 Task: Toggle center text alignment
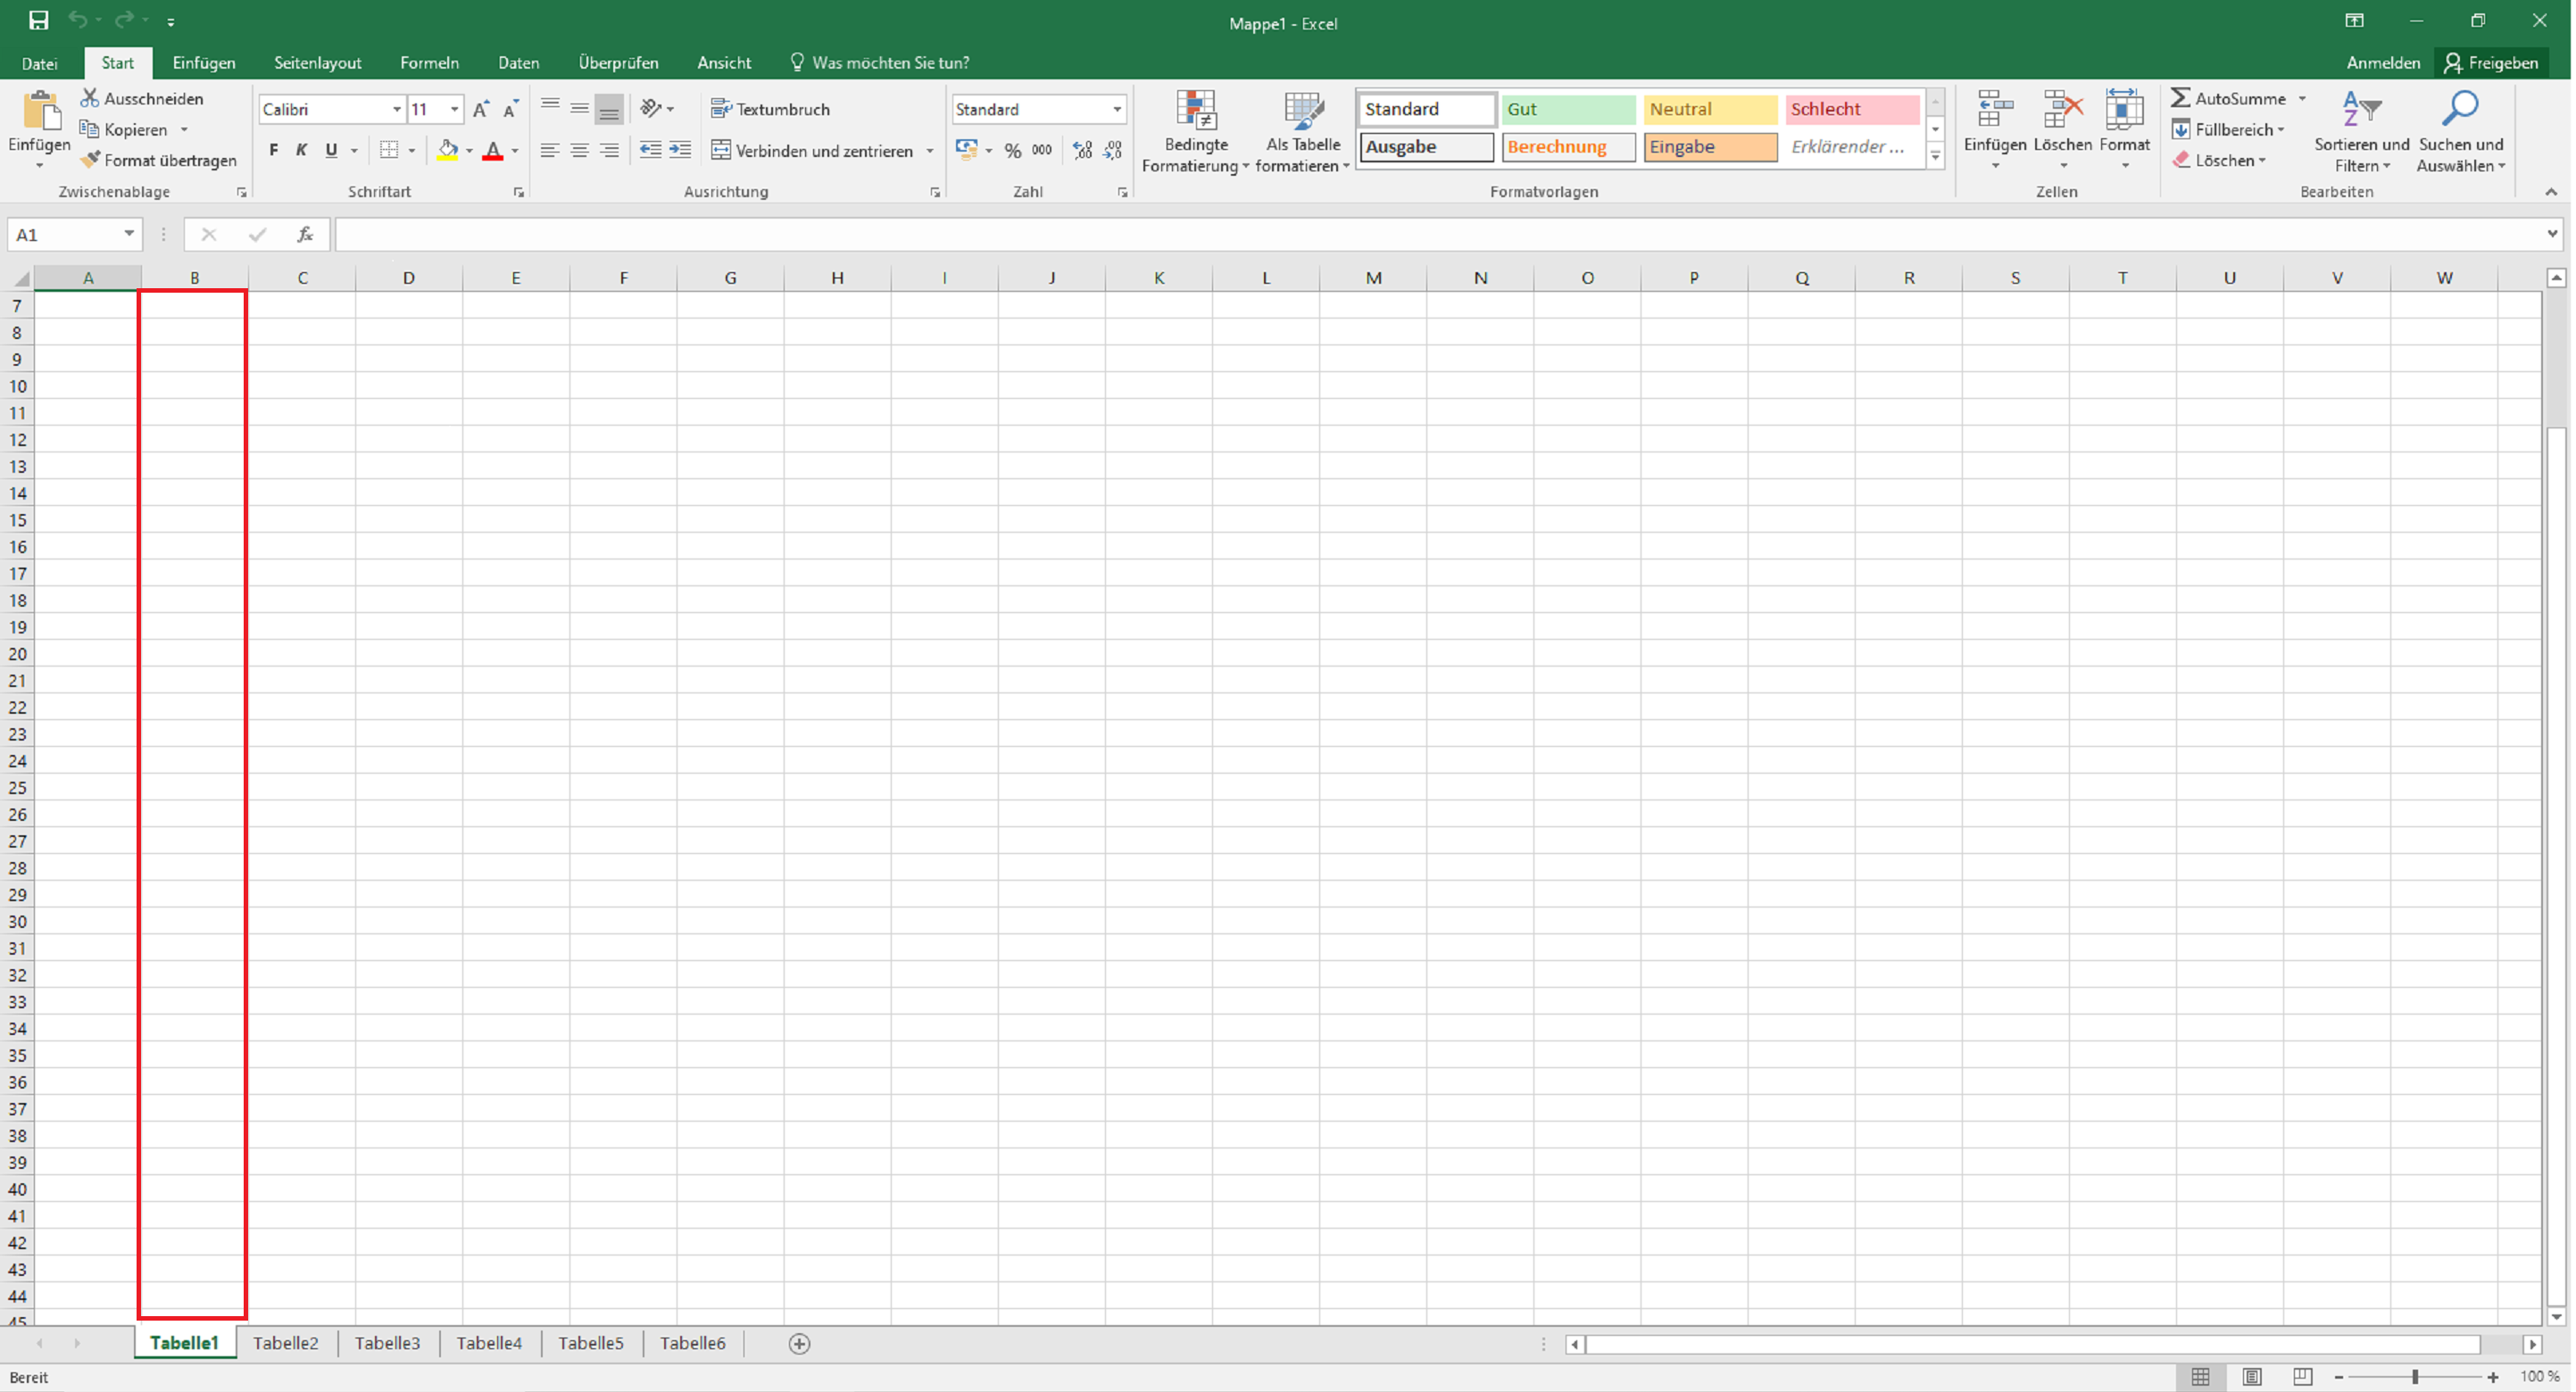(579, 150)
